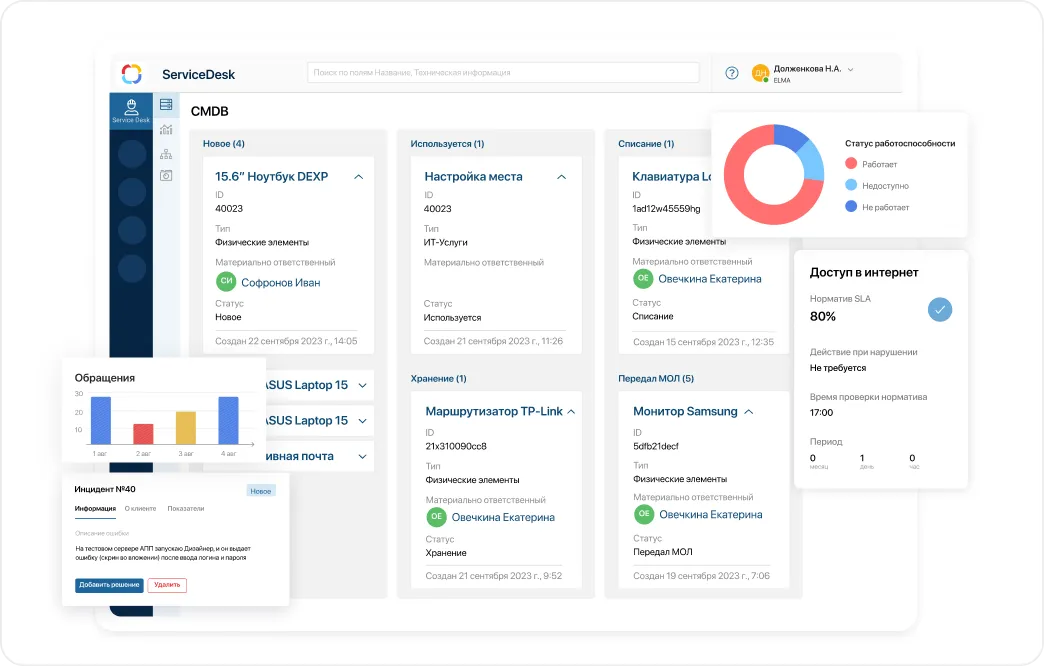Click the Долженкова Н.А. user avatar

tap(760, 73)
